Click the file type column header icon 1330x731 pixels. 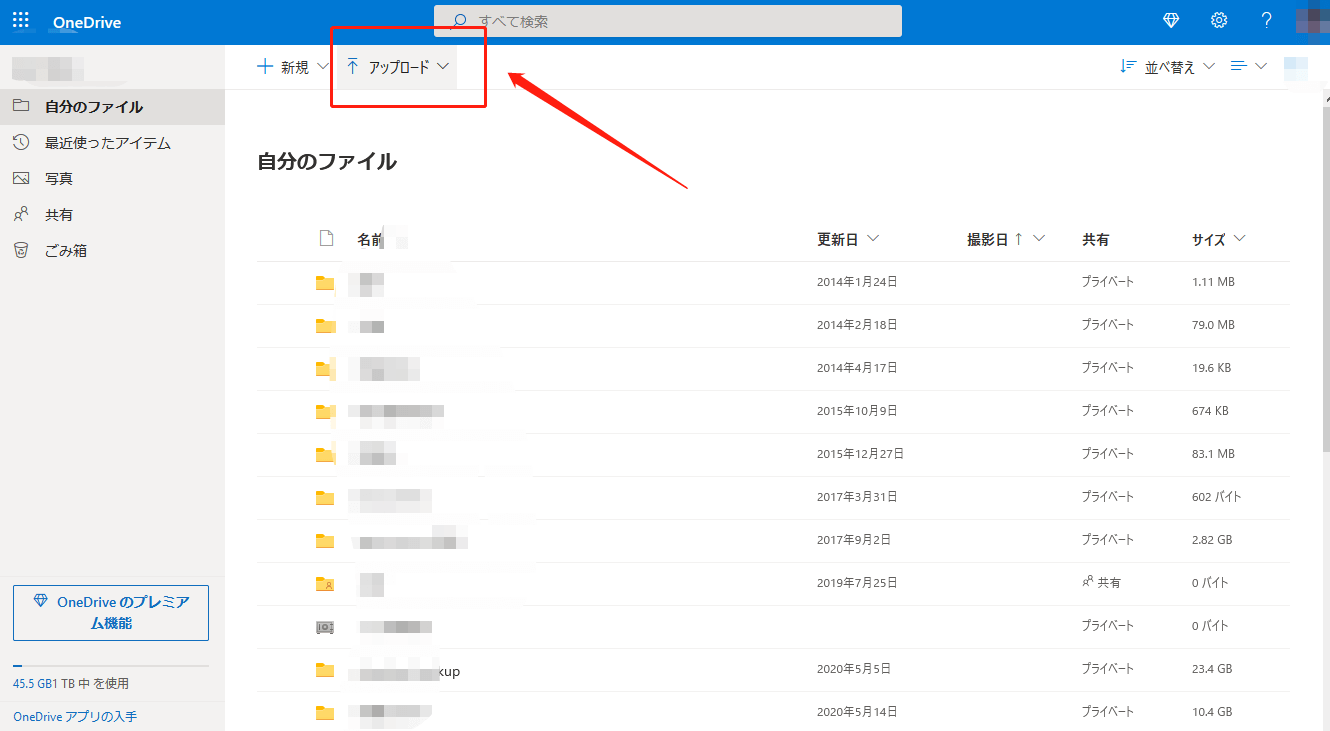(x=325, y=238)
